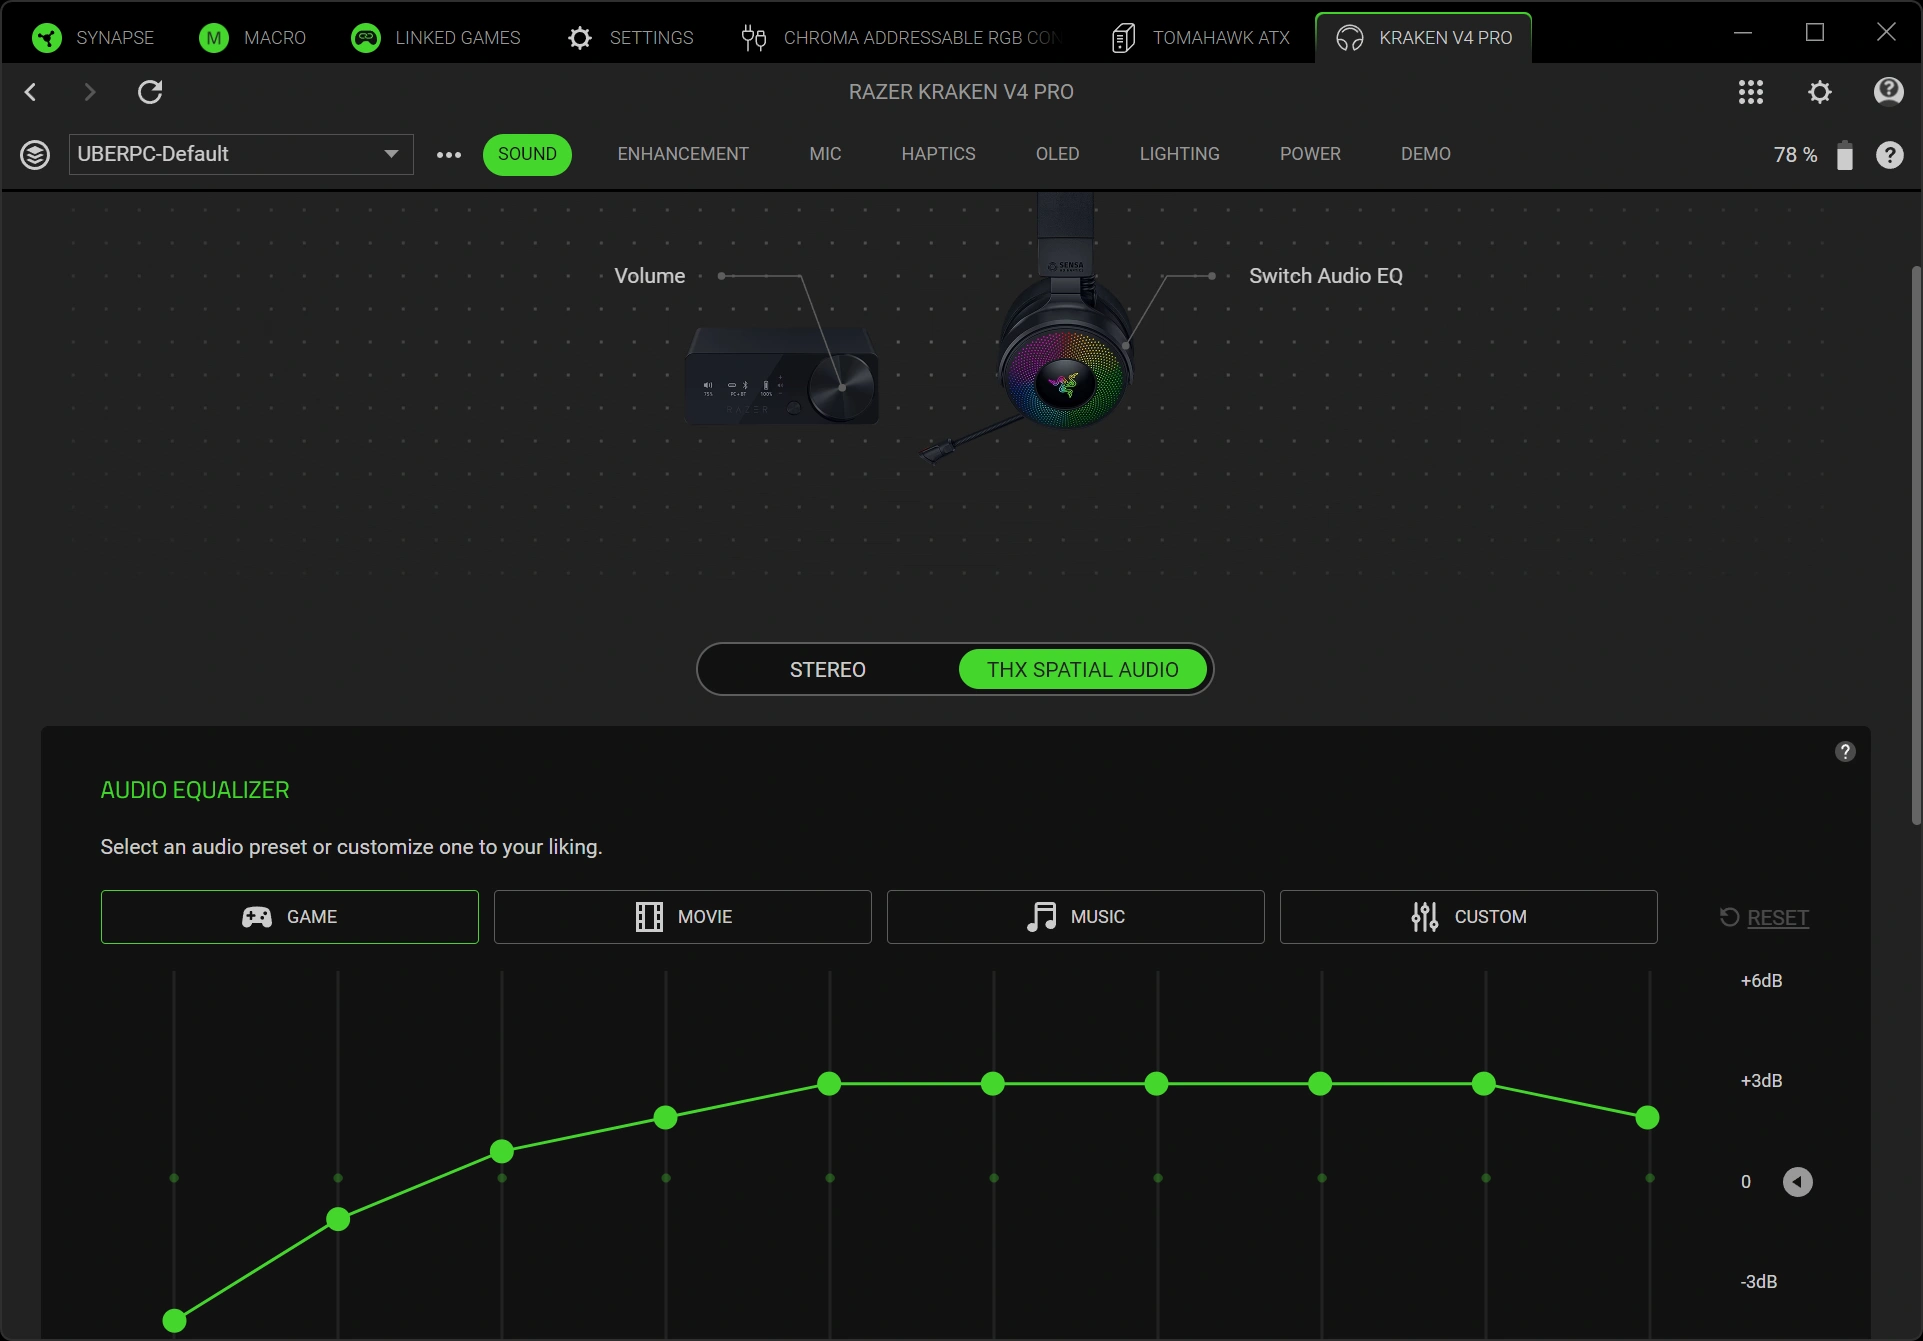Switch to the Macro tab
This screenshot has height=1341, width=1923.
tap(253, 38)
